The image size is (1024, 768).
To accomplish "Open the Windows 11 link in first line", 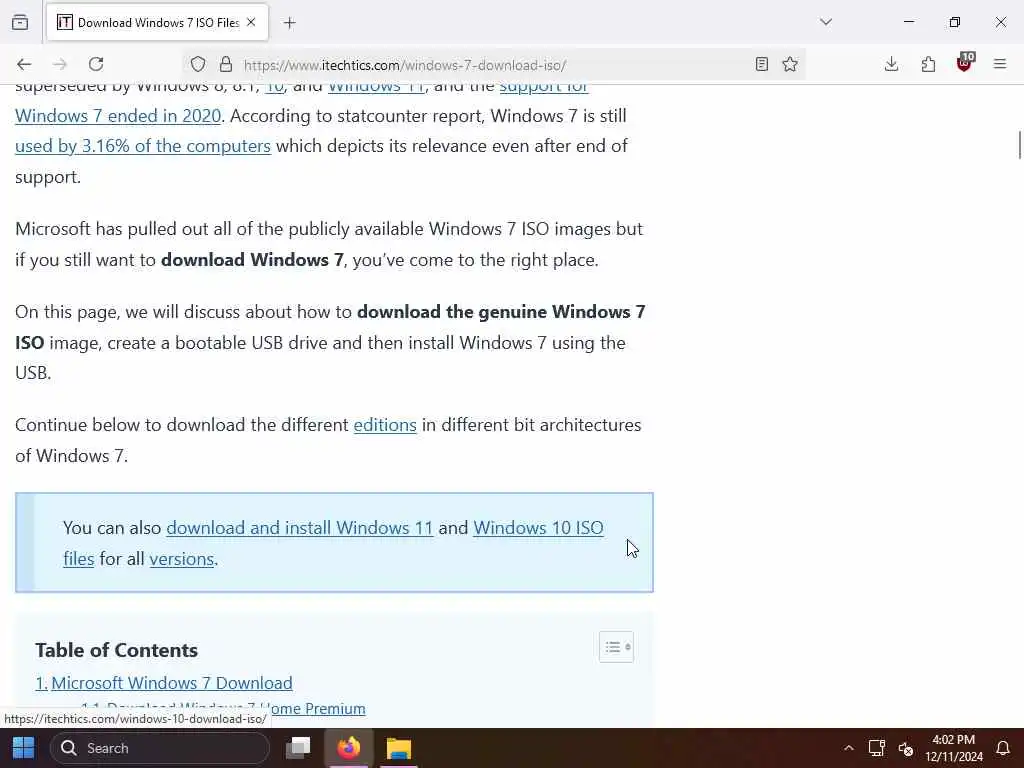I will pyautogui.click(x=376, y=88).
